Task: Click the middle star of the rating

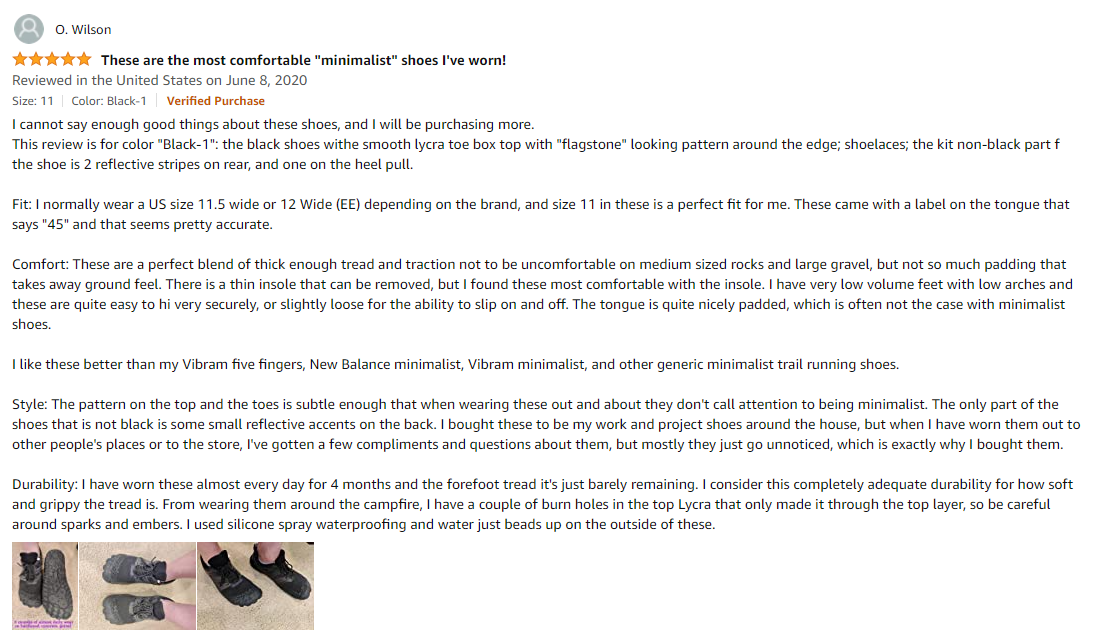Action: click(x=52, y=60)
